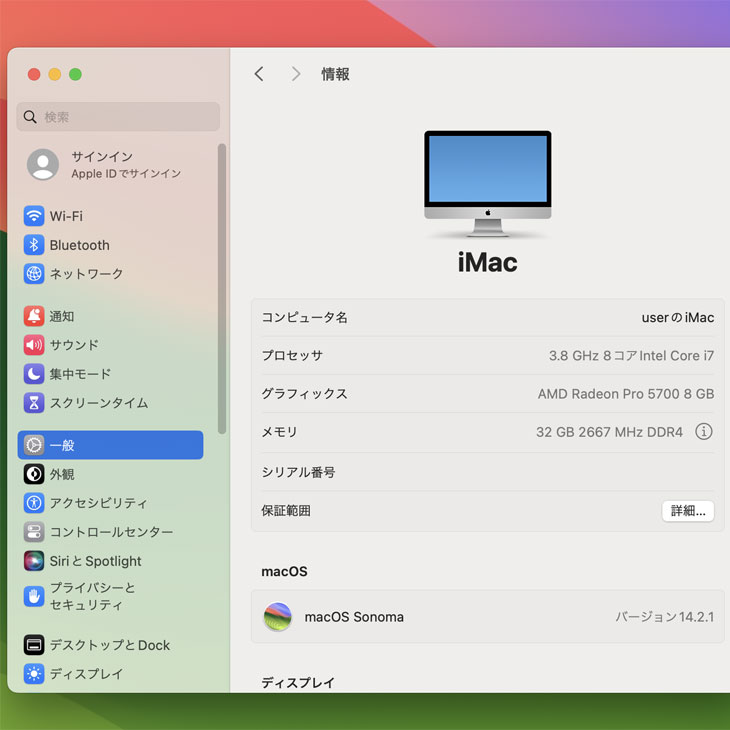Click the search magnifier icon
This screenshot has height=730, width=730.
pyautogui.click(x=30, y=117)
